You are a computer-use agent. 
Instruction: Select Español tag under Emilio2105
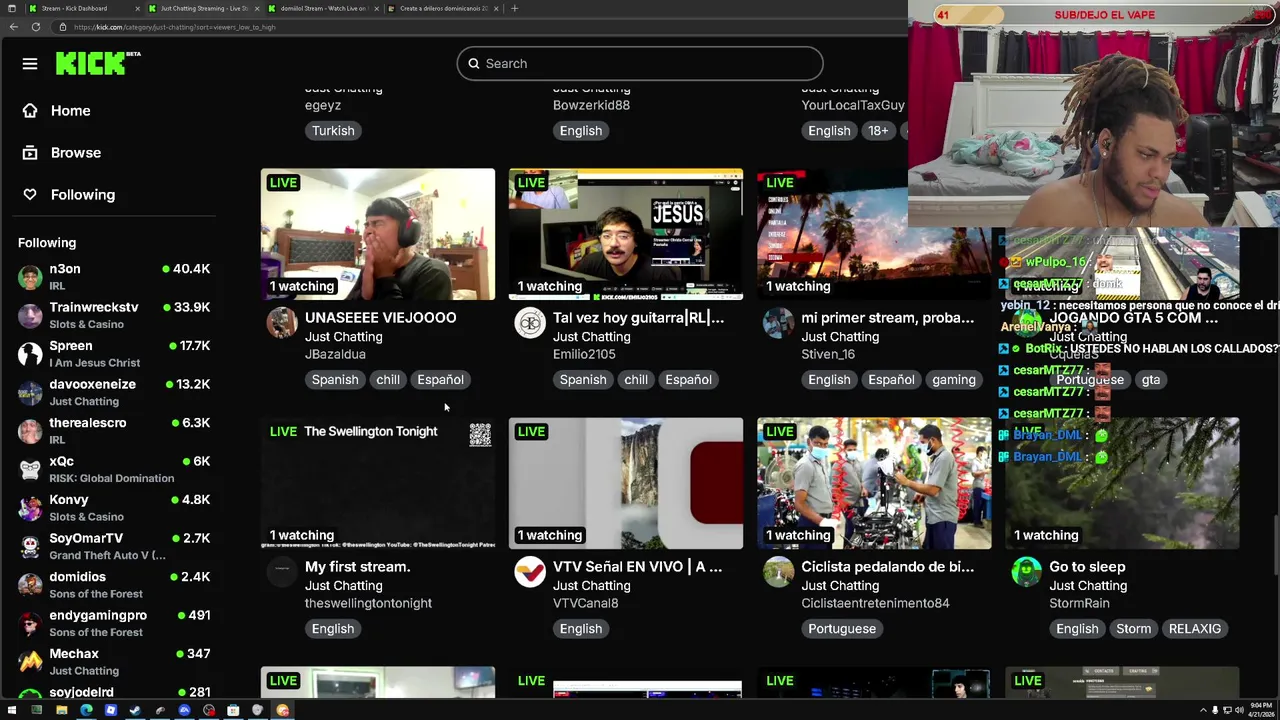click(x=689, y=380)
